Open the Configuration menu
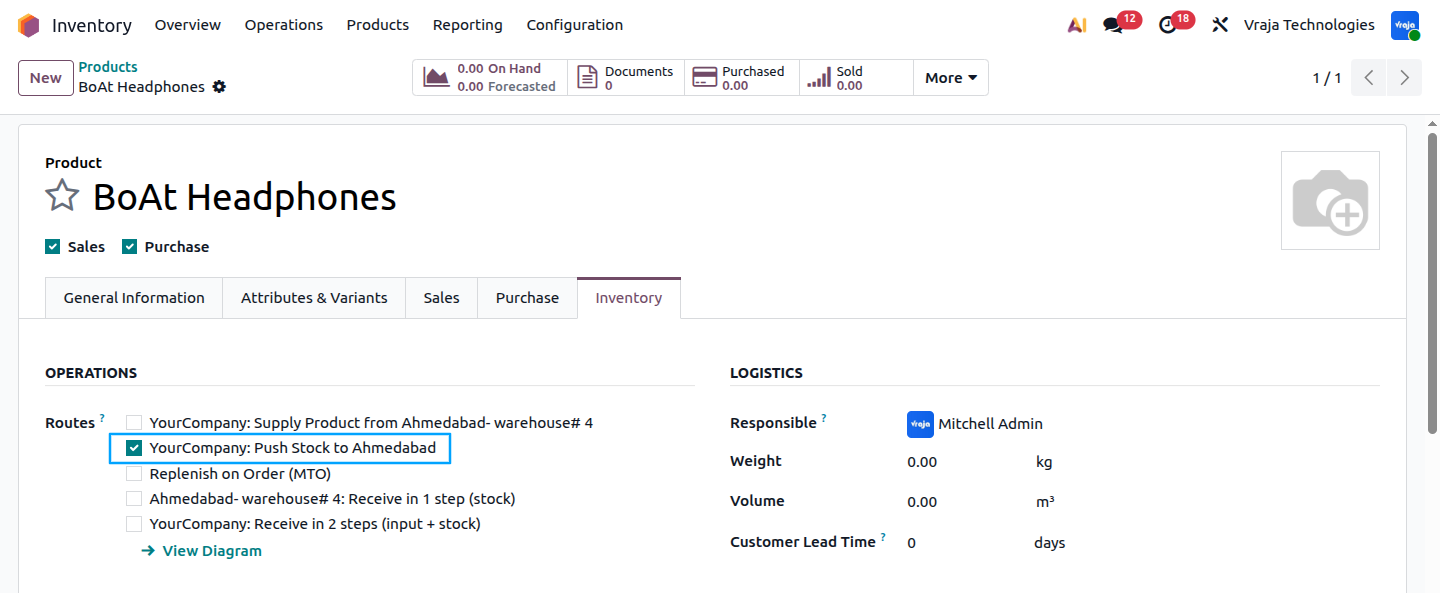This screenshot has width=1440, height=593. point(575,25)
